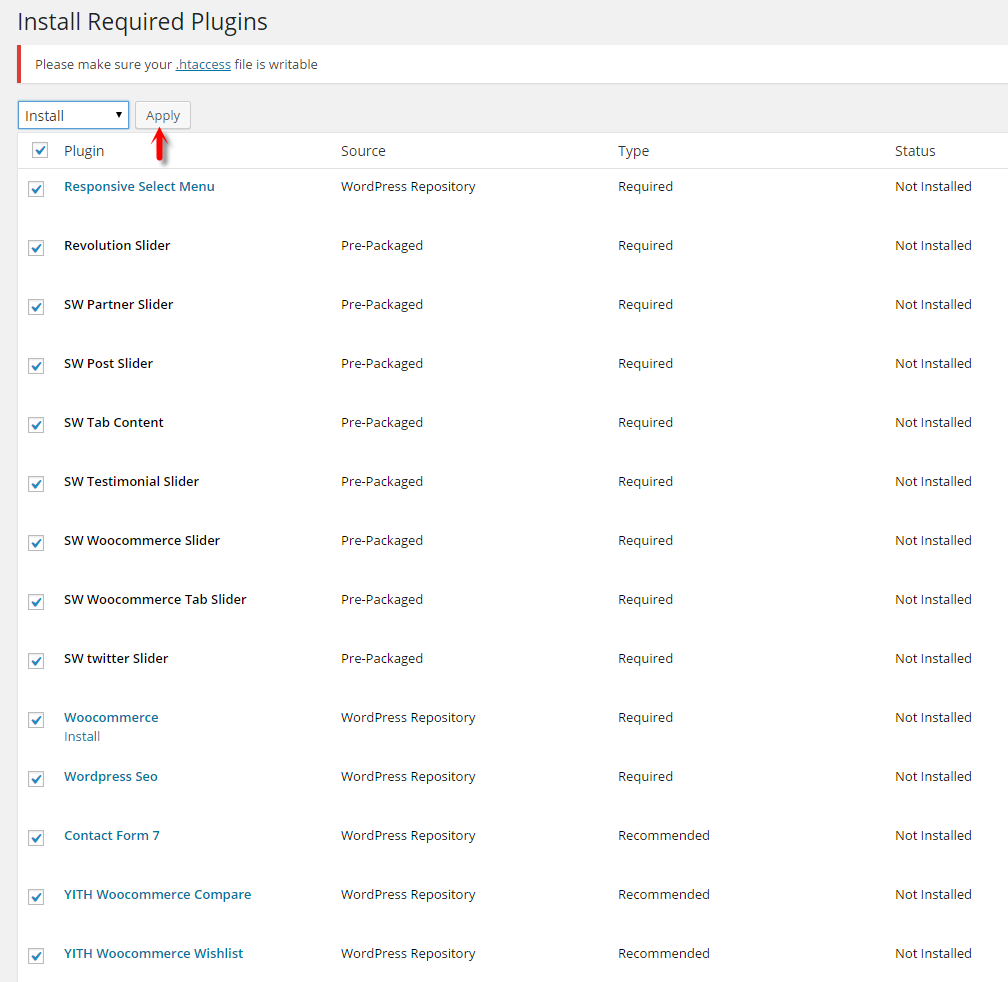1008x982 pixels.
Task: Click WordPress Repository source for Woocommerce
Action: coord(408,717)
